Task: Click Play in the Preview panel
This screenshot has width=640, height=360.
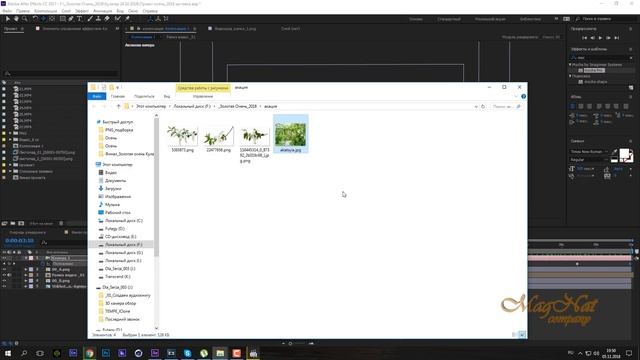Action: click(600, 38)
